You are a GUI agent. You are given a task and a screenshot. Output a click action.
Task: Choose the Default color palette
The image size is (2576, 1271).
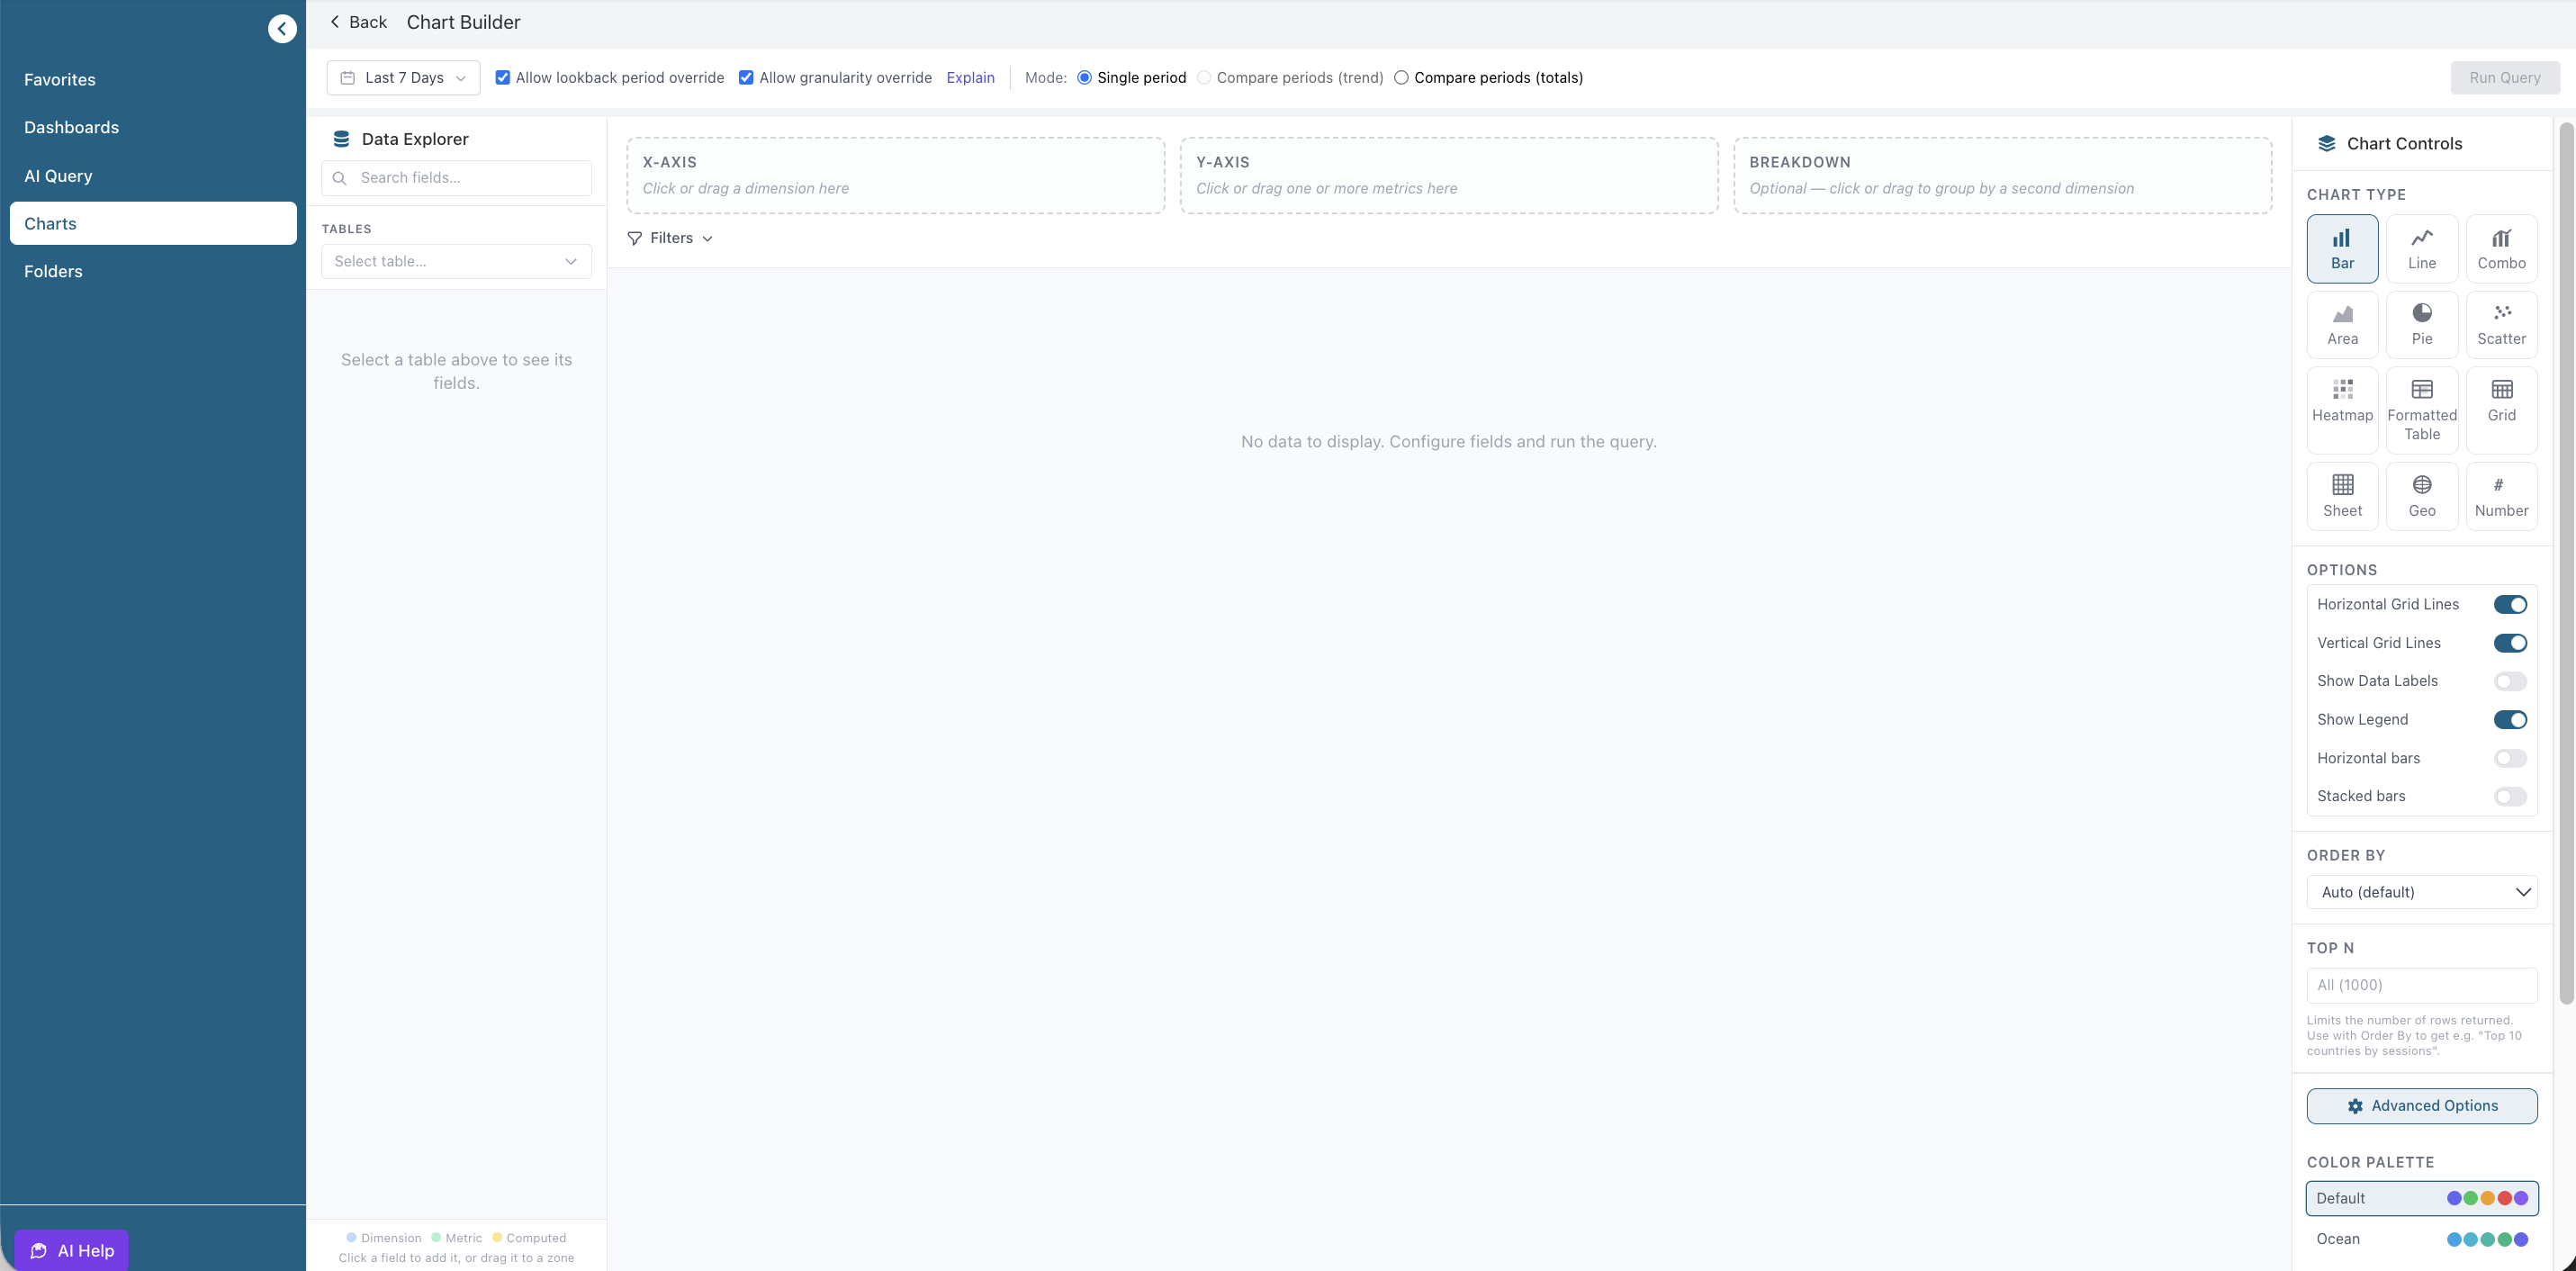coord(2421,1198)
